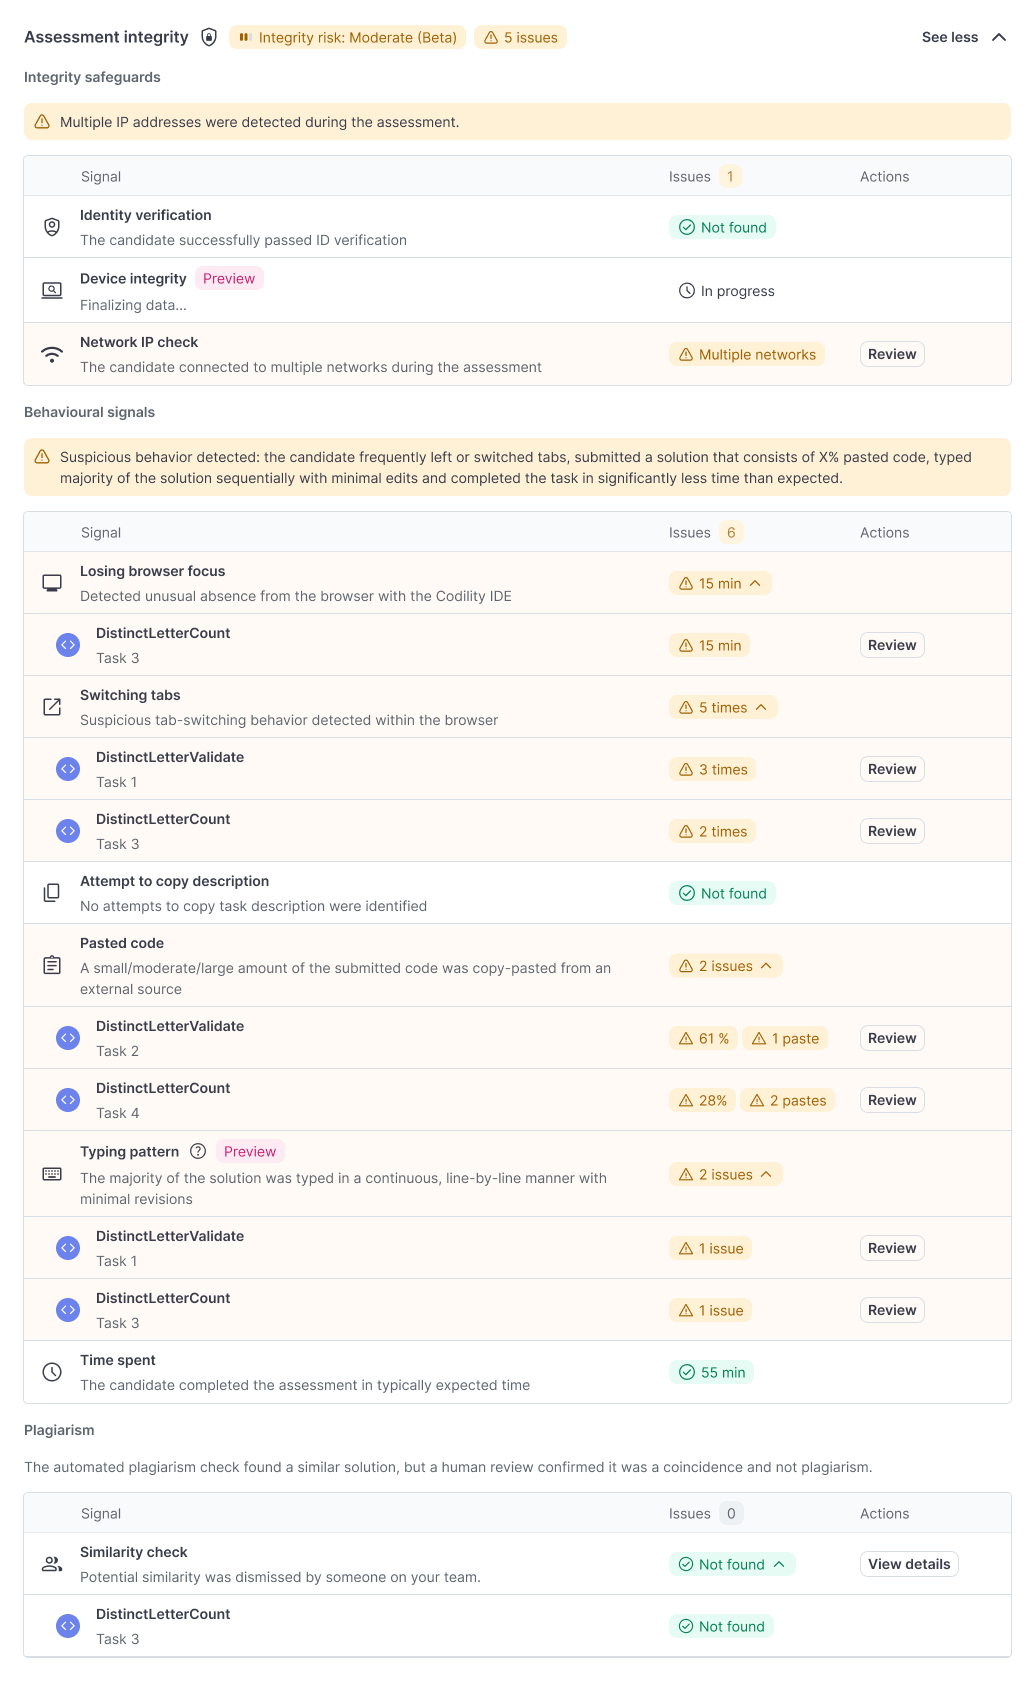Viewport: 1035px width, 1681px height.
Task: Click the Pasted code clipboard icon
Action: point(52,965)
